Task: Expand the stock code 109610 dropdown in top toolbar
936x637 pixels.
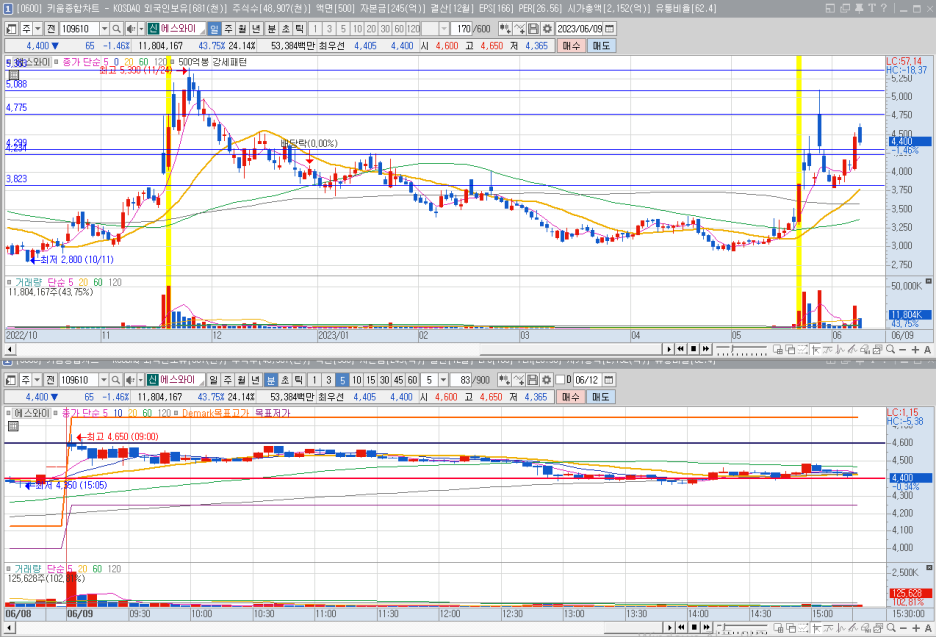Action: (104, 29)
